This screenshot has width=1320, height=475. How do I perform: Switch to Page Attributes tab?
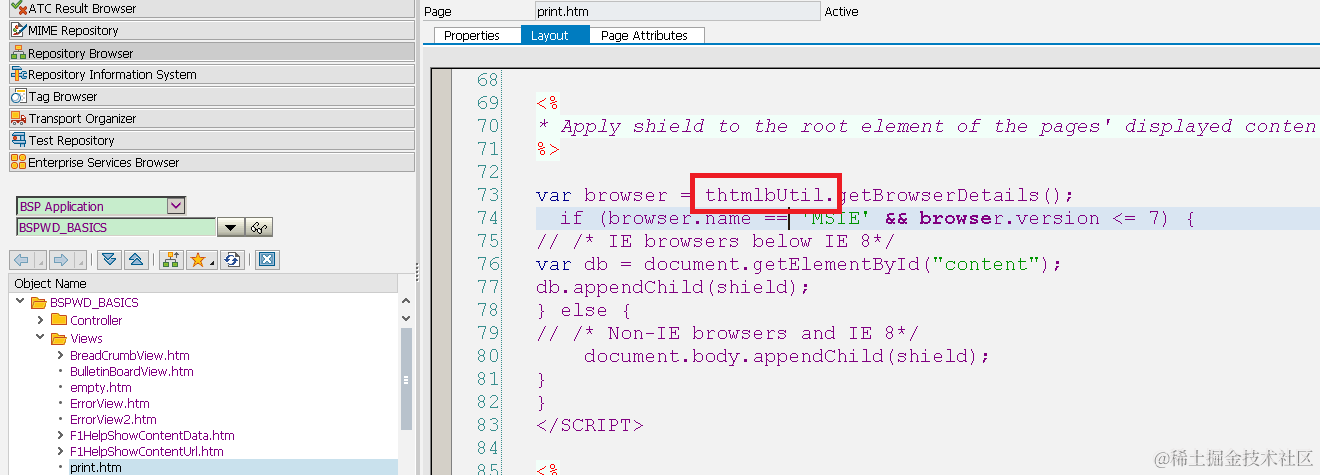[x=644, y=35]
